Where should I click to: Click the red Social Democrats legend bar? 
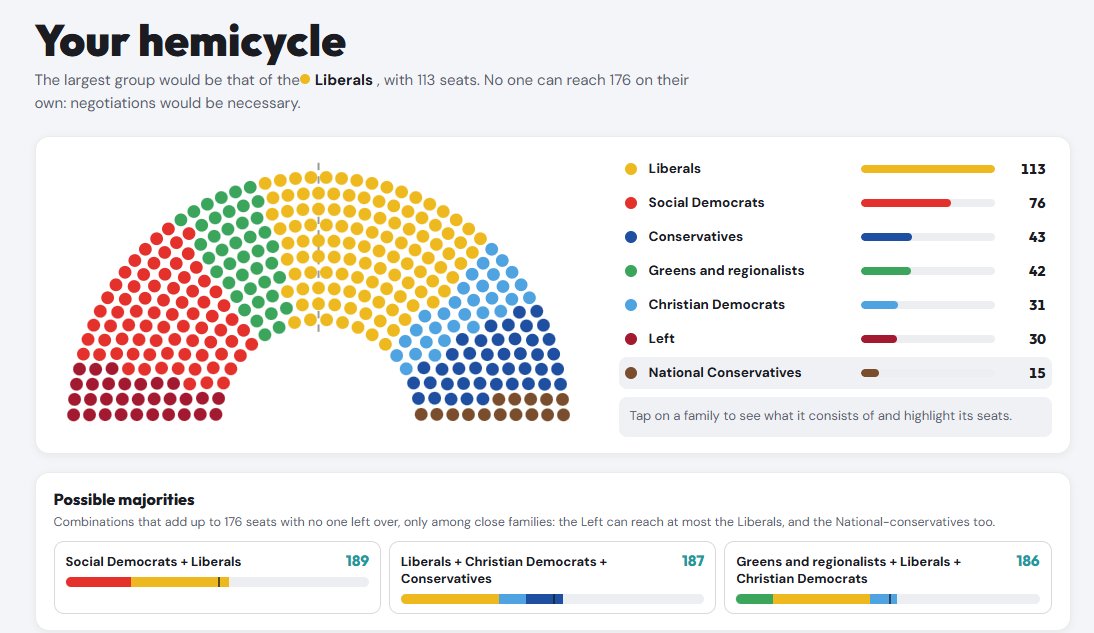coord(906,203)
